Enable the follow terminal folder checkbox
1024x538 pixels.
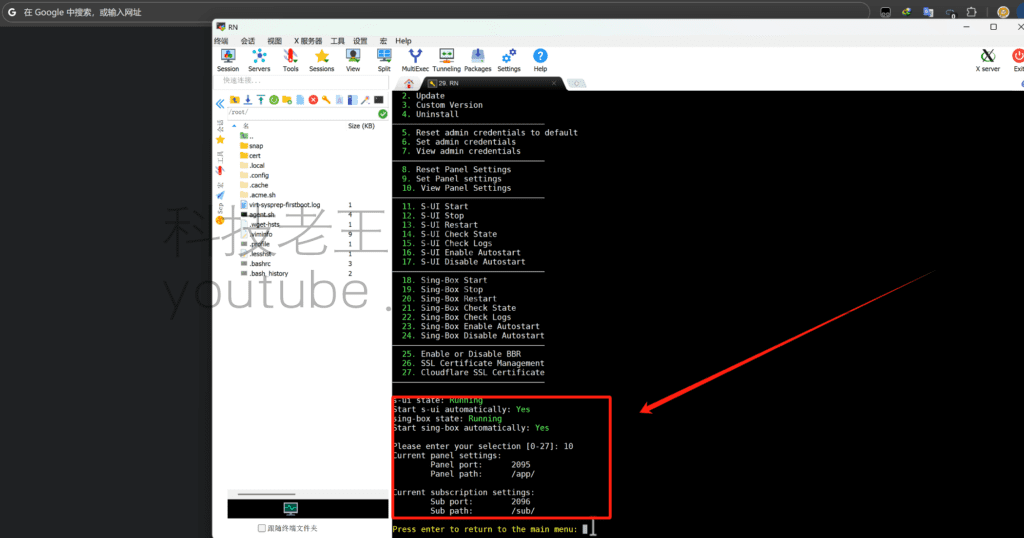pyautogui.click(x=262, y=528)
